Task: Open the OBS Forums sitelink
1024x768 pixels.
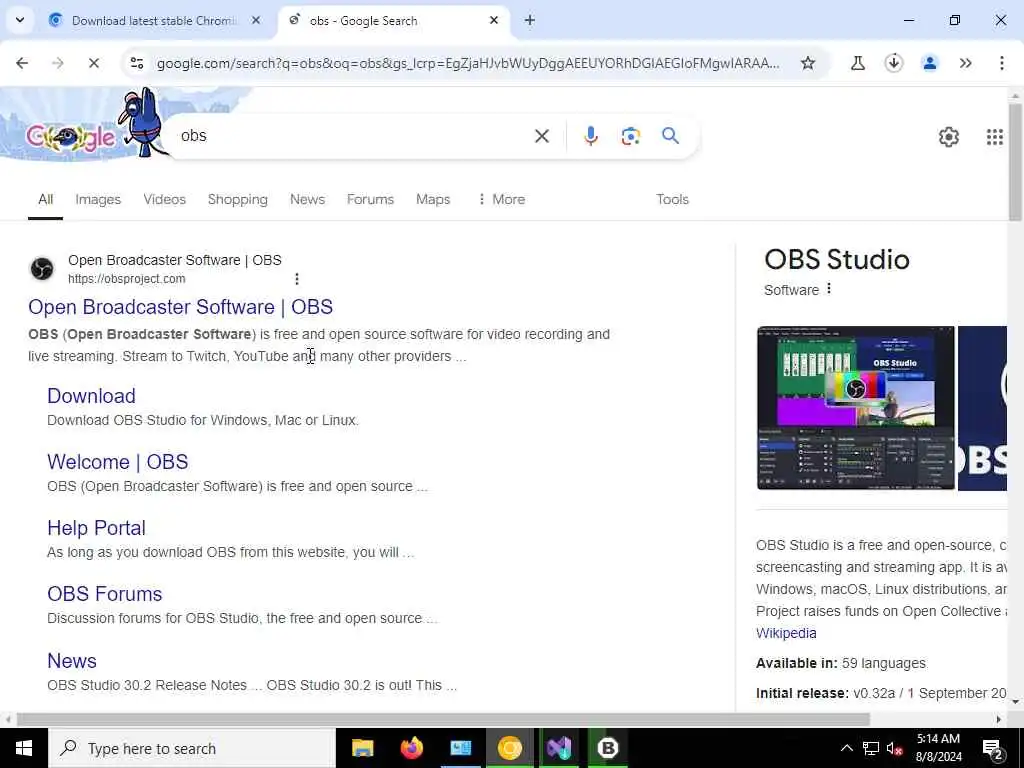Action: click(104, 594)
